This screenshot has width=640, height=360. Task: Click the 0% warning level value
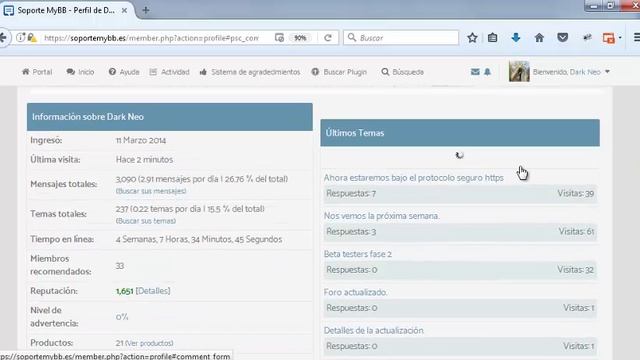pos(122,317)
